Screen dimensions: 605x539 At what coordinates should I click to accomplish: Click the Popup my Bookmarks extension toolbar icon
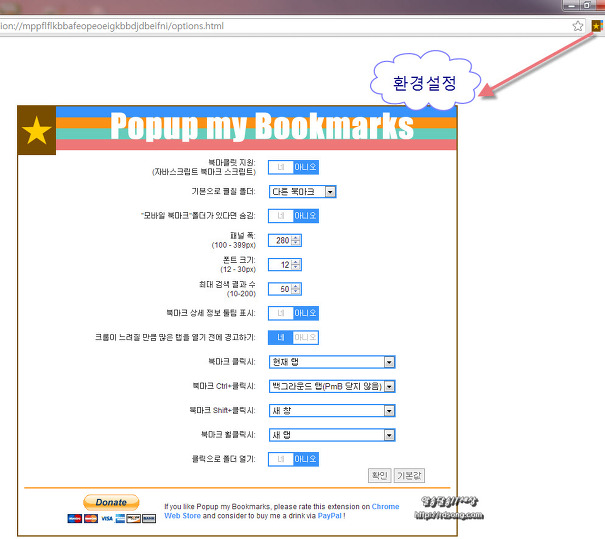[597, 26]
